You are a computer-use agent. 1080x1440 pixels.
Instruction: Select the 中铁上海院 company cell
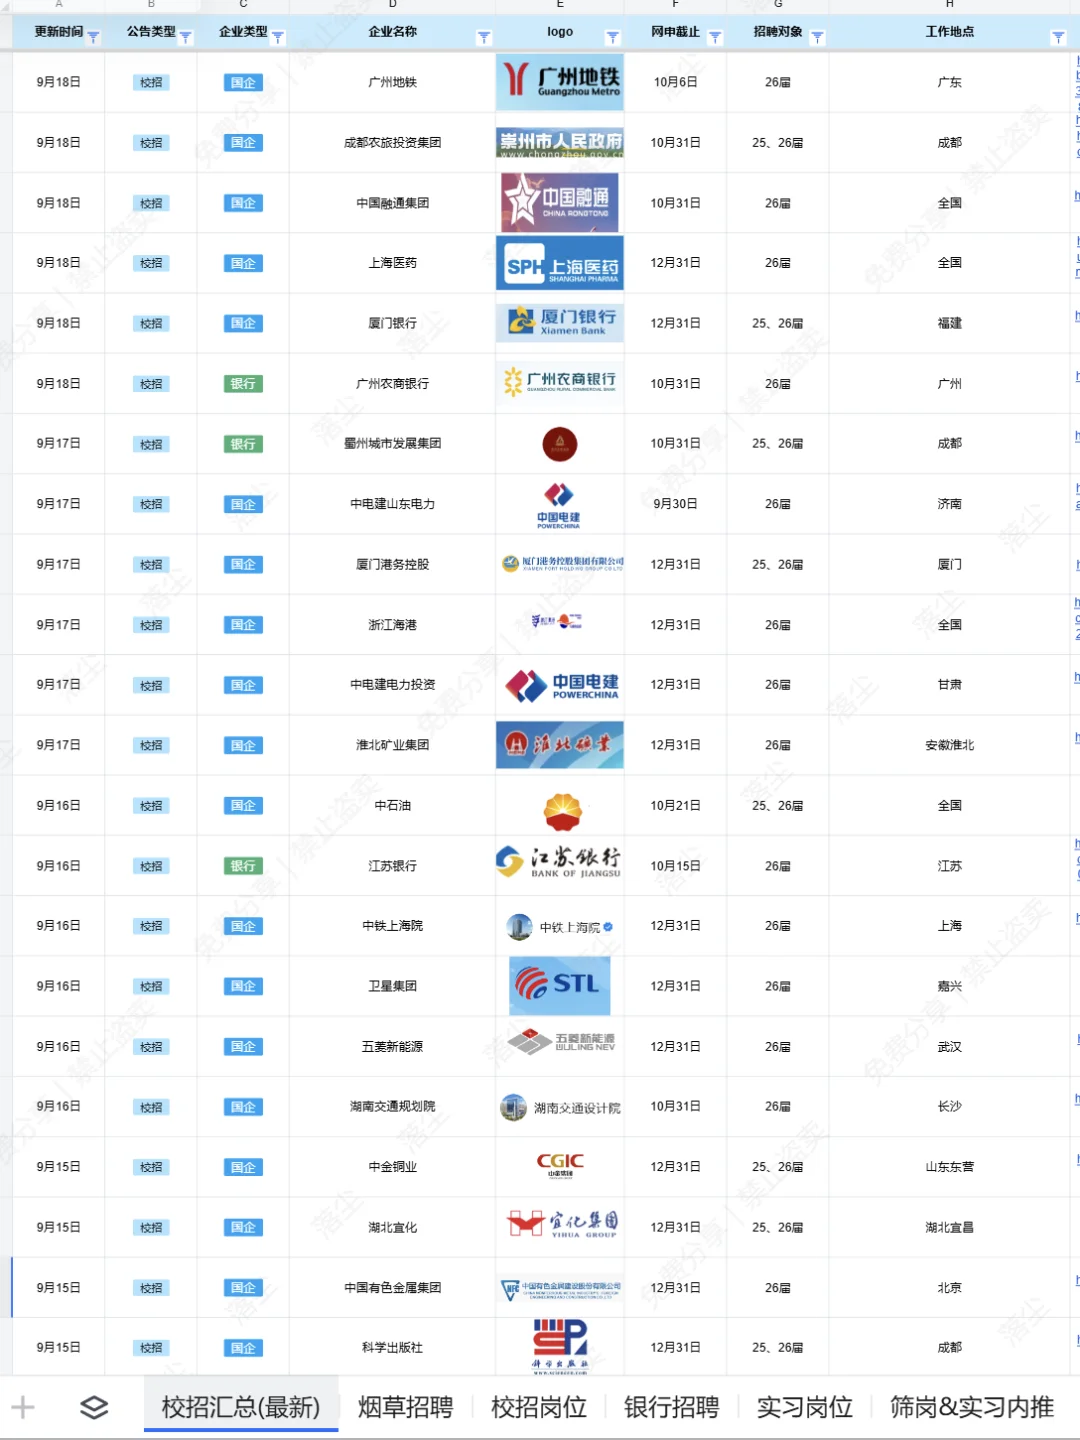click(392, 926)
